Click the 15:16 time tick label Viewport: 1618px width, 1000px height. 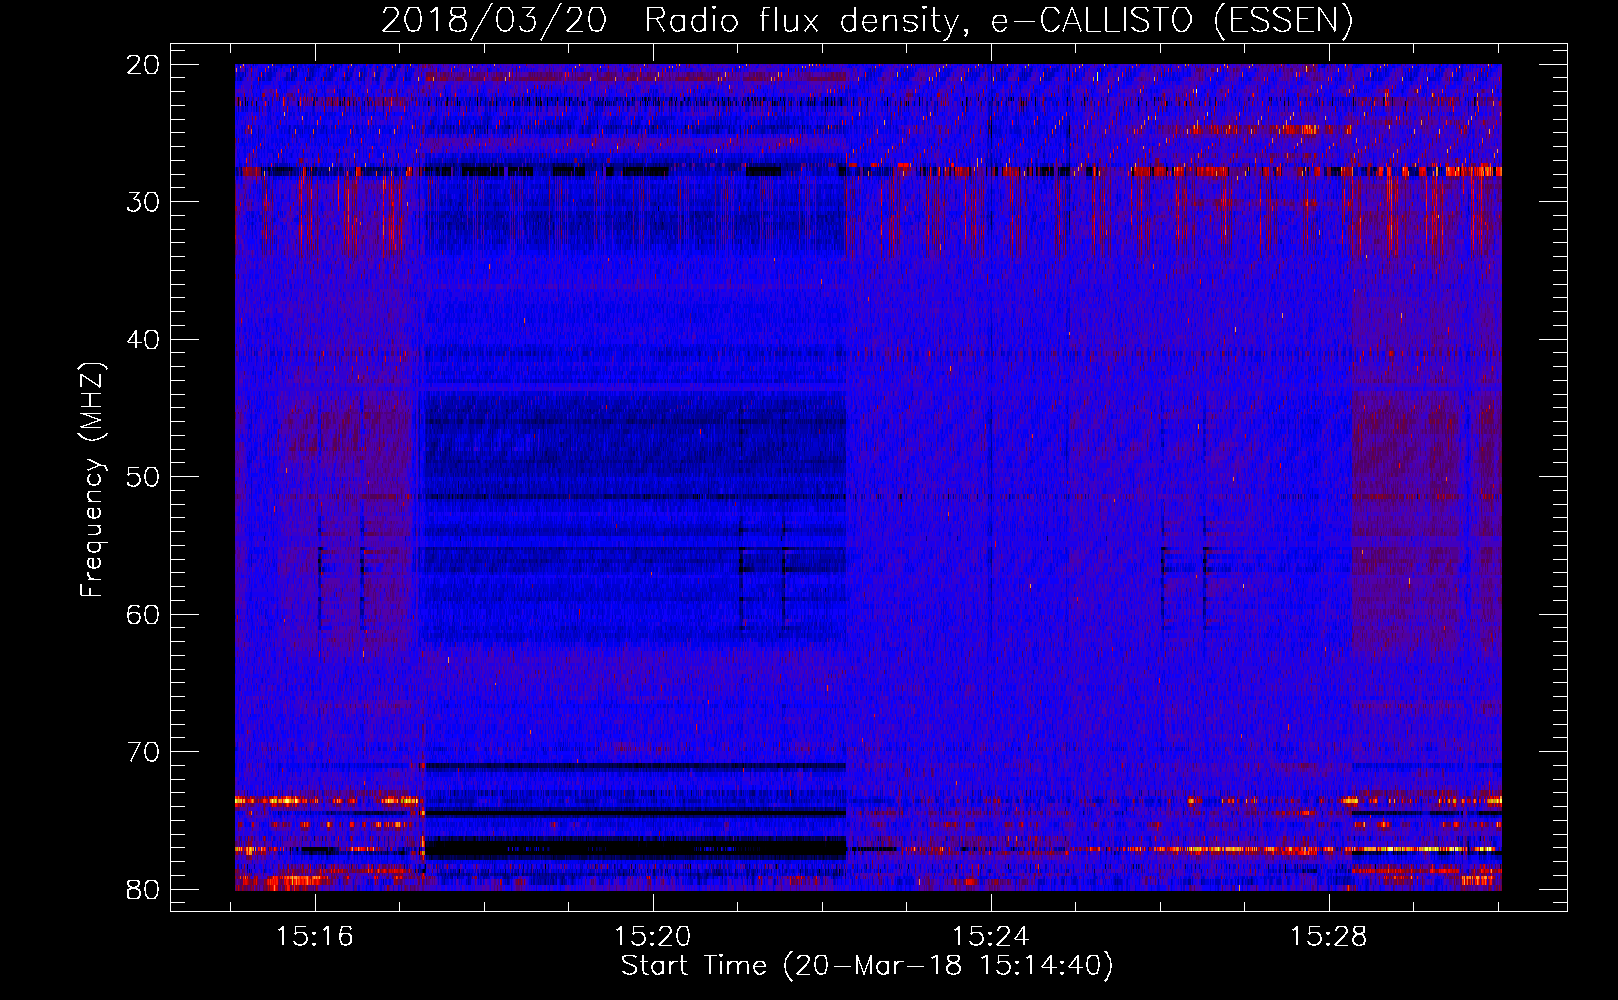coord(316,937)
